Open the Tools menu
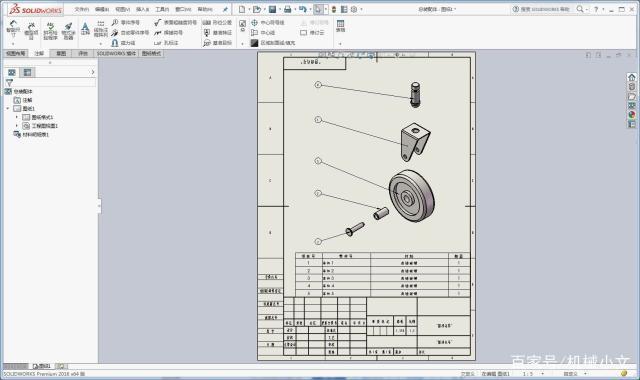Screen dimensions: 640x380 tap(162, 9)
